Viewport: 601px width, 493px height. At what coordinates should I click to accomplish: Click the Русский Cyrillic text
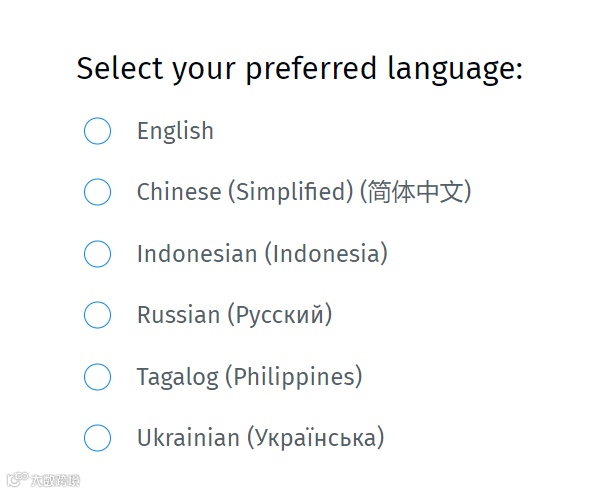(280, 315)
